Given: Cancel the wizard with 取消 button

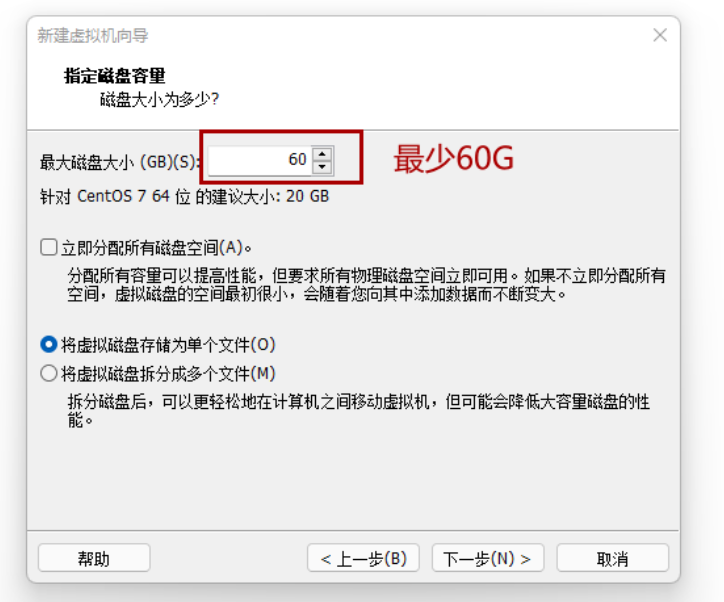Looking at the screenshot, I should pyautogui.click(x=613, y=558).
